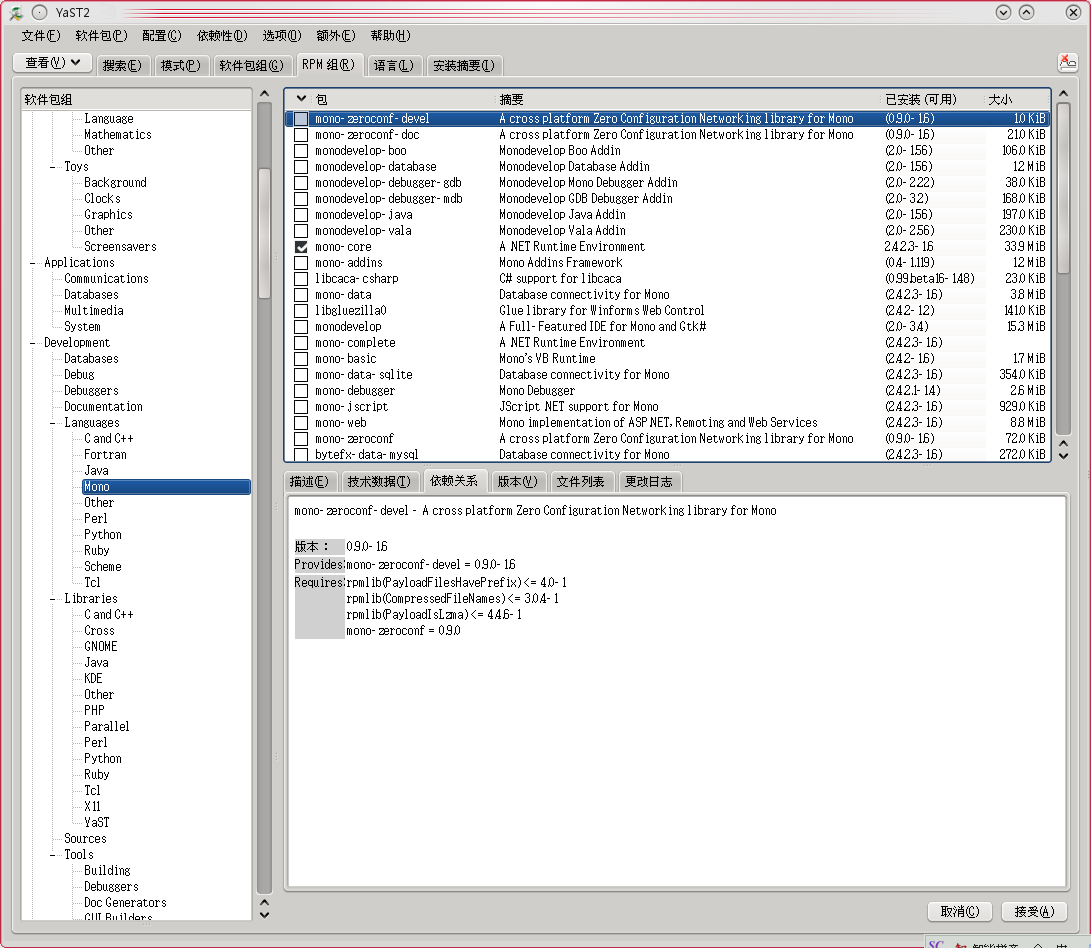Collapse the Toys tree group
This screenshot has width=1091, height=948.
tap(53, 167)
